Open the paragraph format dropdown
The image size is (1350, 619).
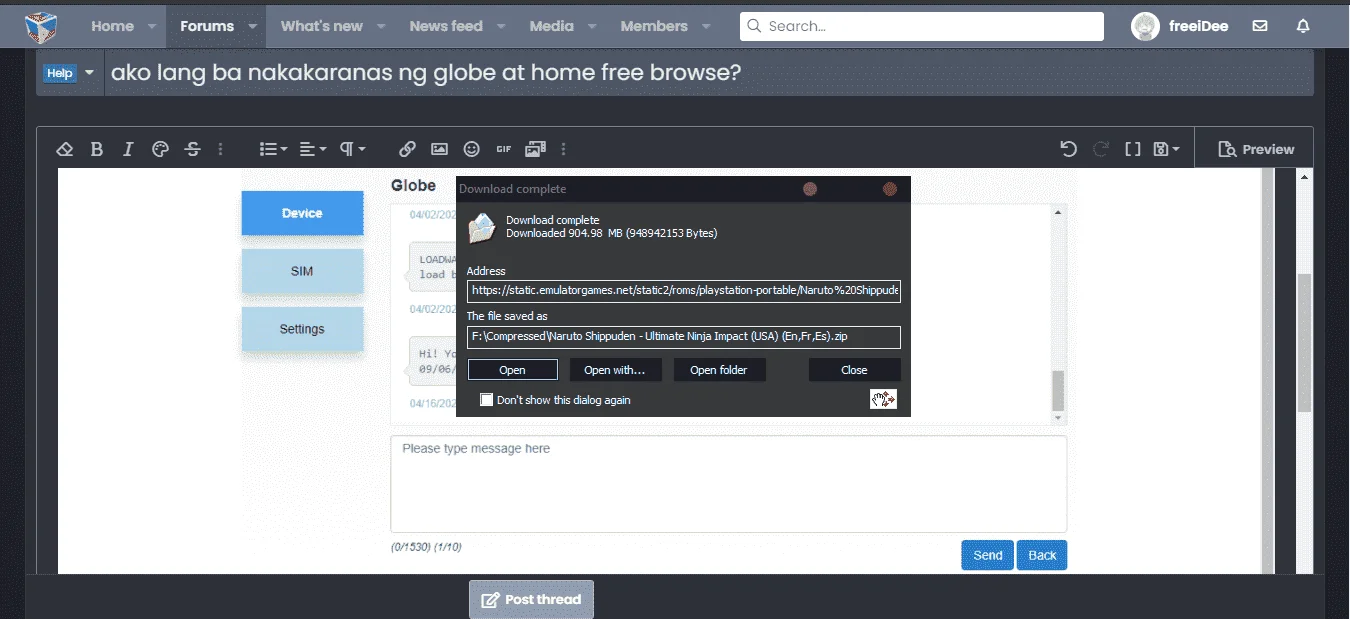[x=352, y=149]
